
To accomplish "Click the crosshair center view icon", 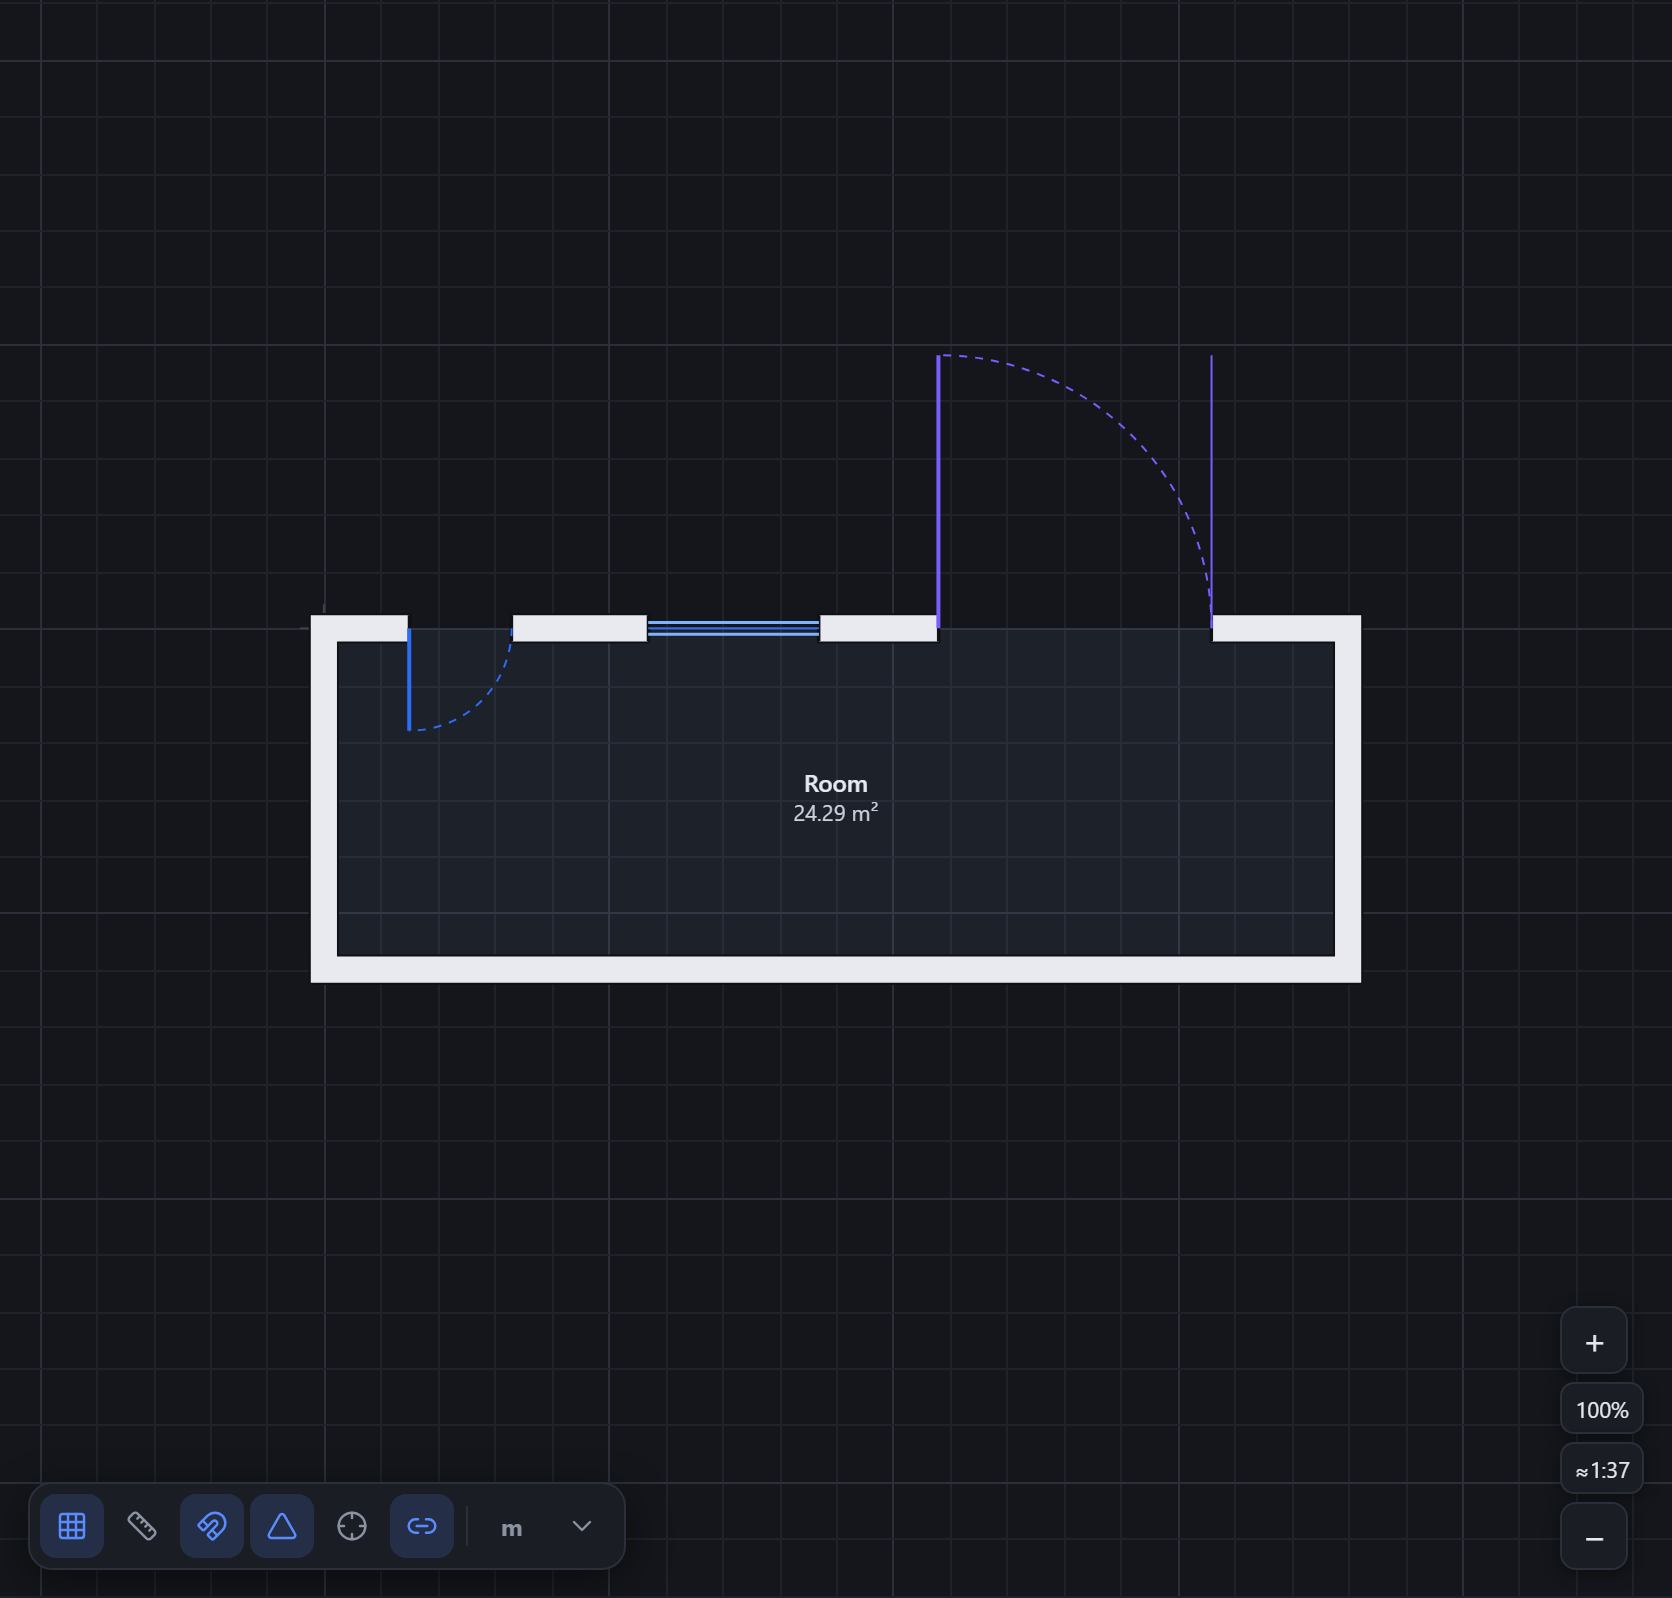I will [x=352, y=1526].
